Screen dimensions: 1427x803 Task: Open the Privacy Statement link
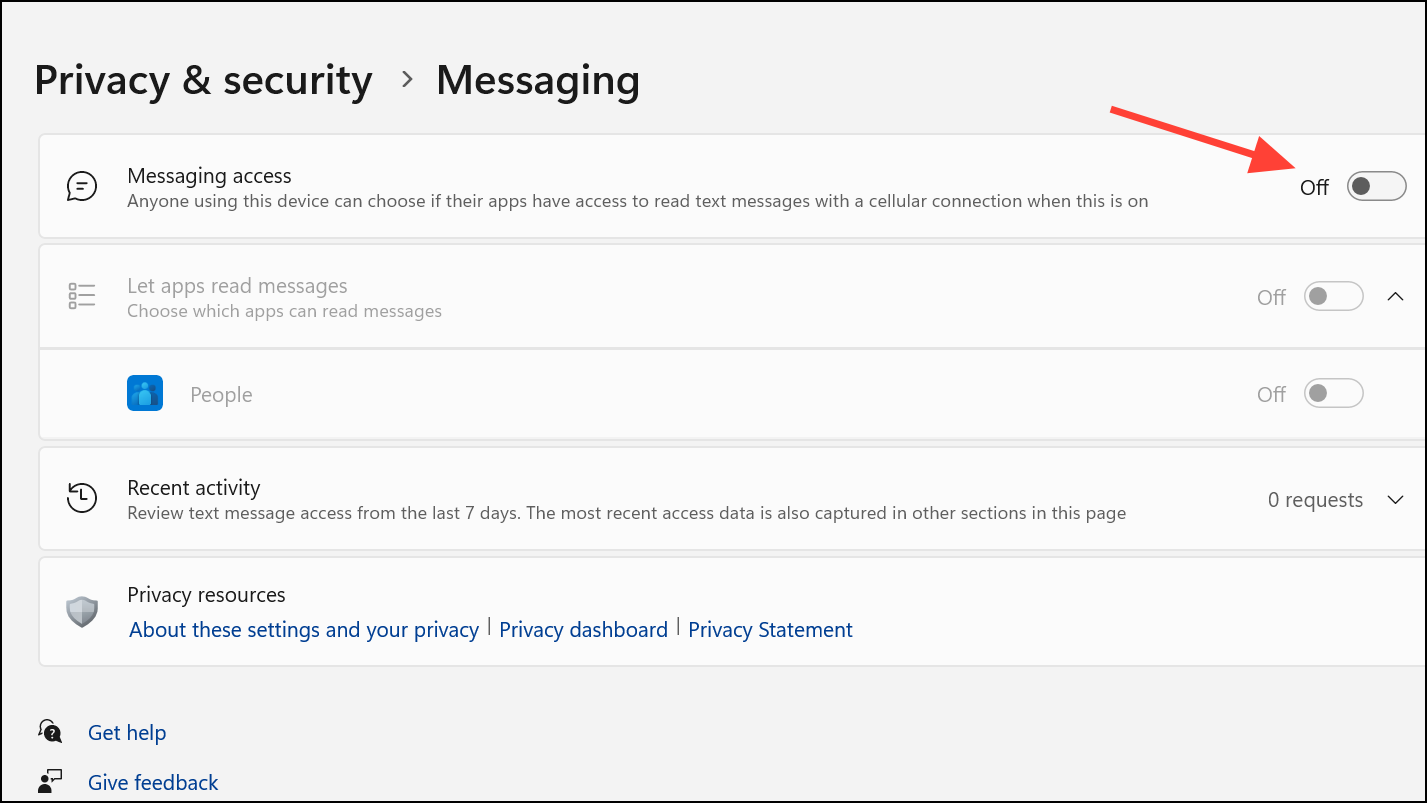coord(770,630)
